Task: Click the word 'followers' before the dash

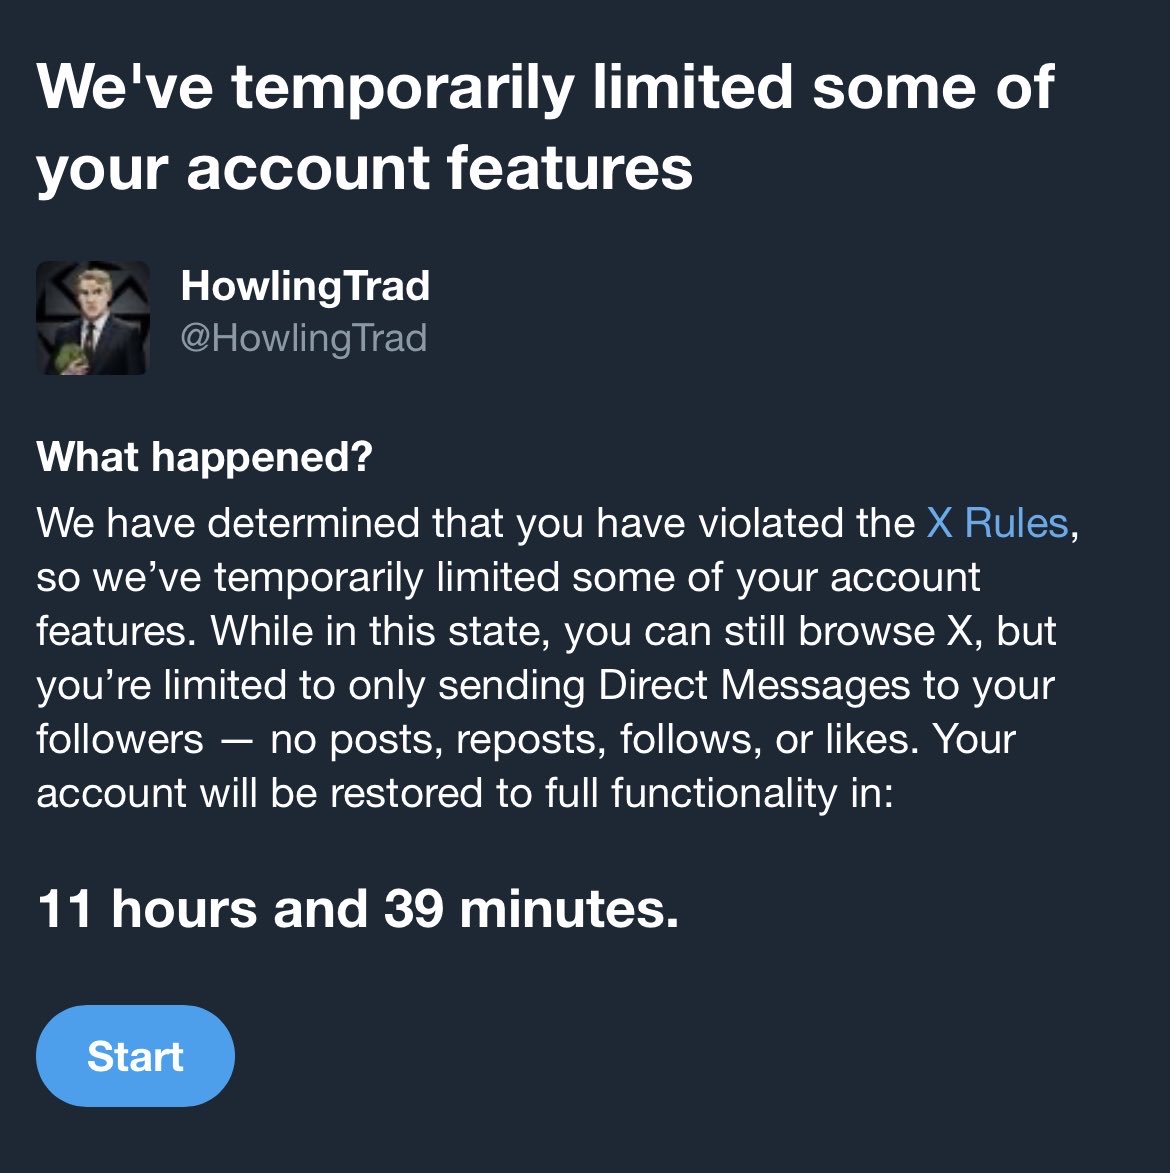Action: tap(120, 738)
